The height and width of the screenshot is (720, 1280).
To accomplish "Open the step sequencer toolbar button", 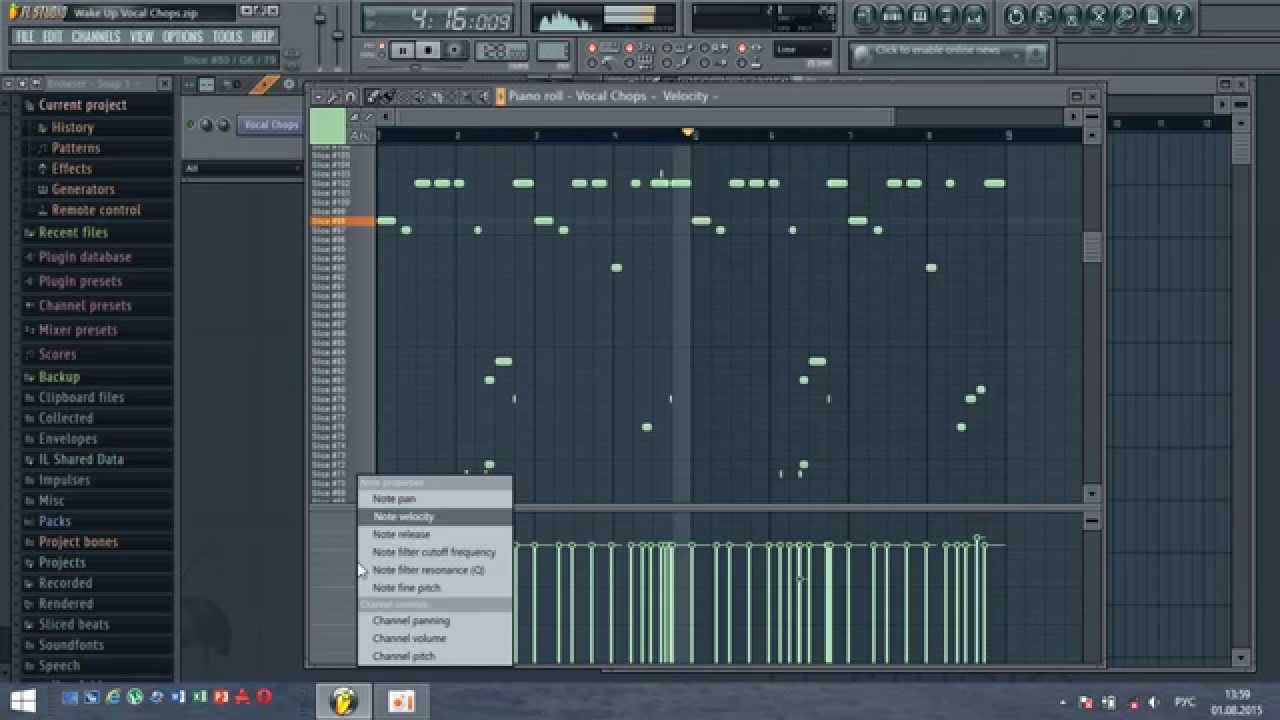I will (893, 17).
